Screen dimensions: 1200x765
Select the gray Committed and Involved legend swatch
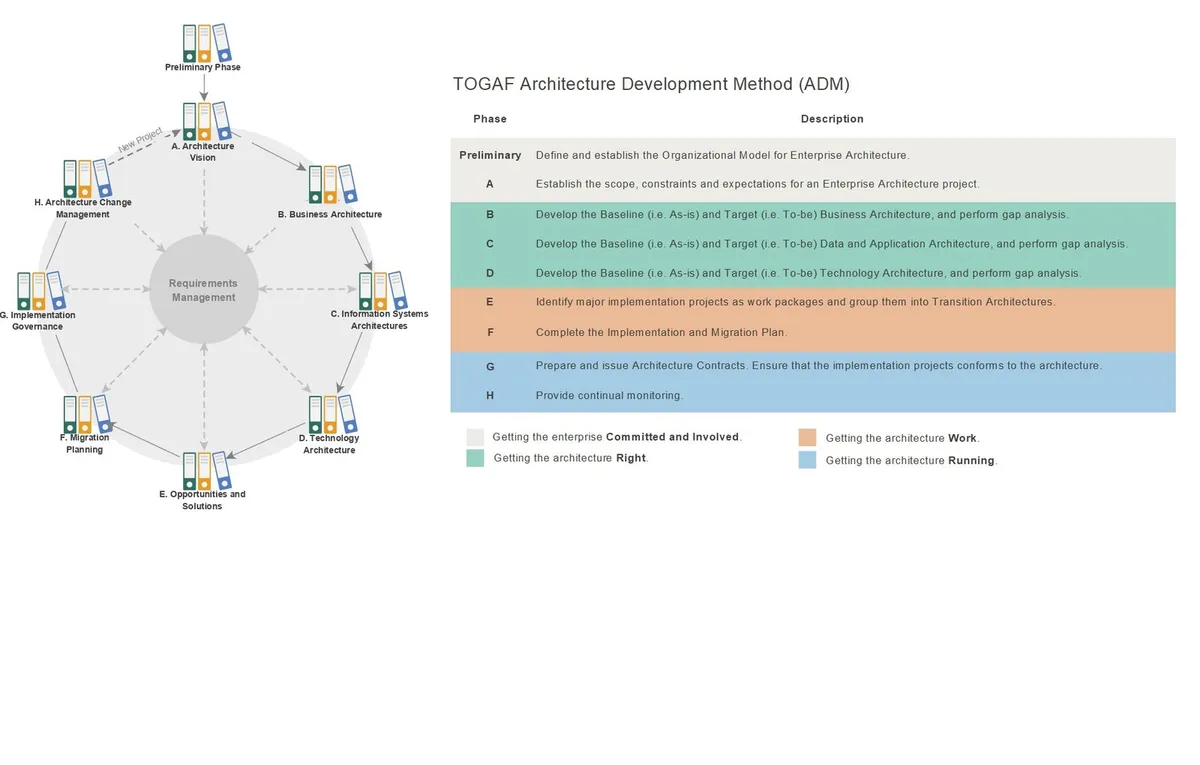(475, 437)
